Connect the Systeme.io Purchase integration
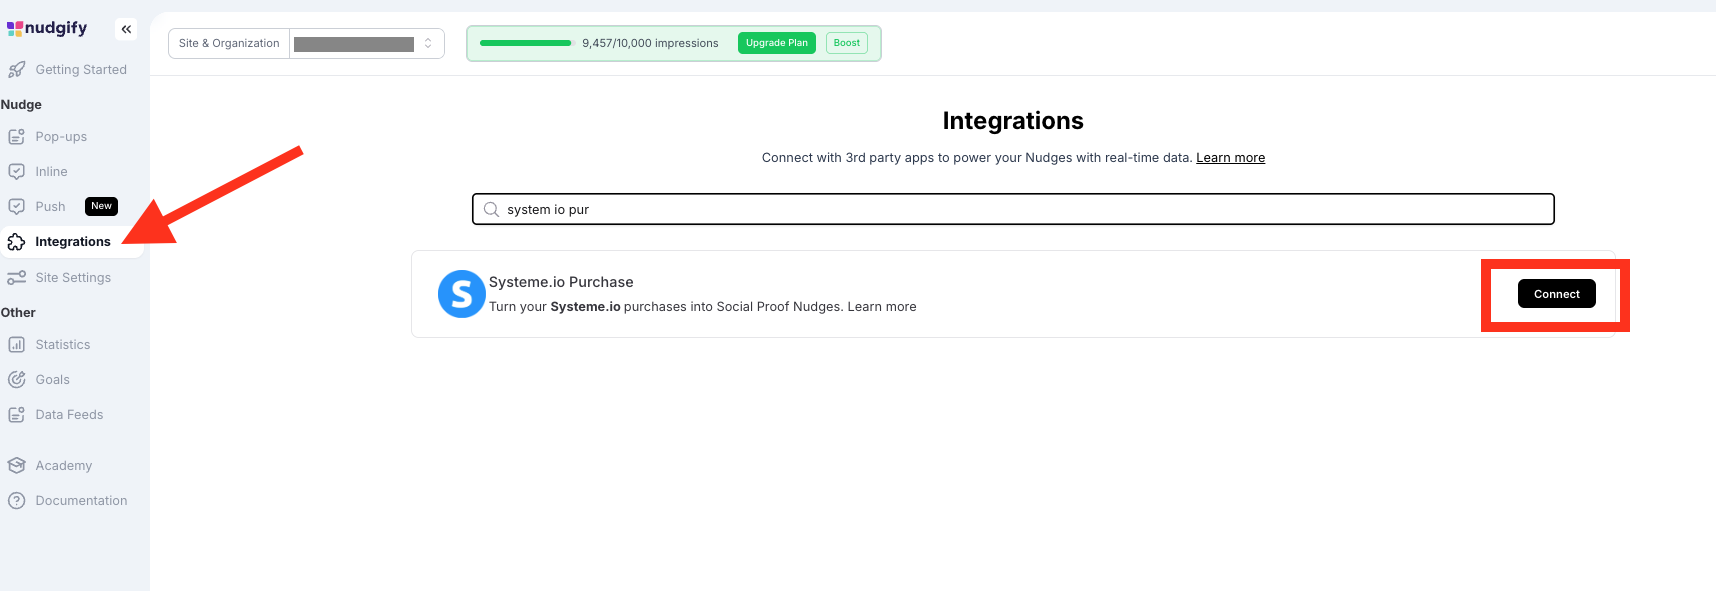This screenshot has width=1716, height=591. click(1557, 294)
